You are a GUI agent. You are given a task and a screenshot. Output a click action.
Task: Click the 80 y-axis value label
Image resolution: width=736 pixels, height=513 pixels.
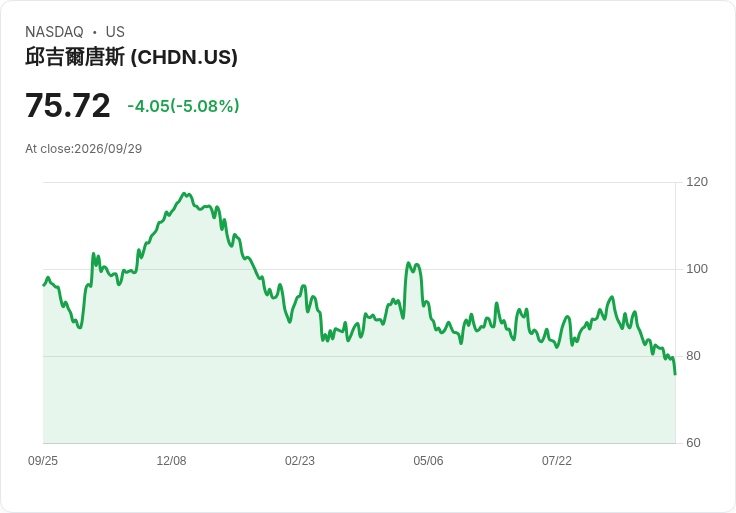click(693, 356)
